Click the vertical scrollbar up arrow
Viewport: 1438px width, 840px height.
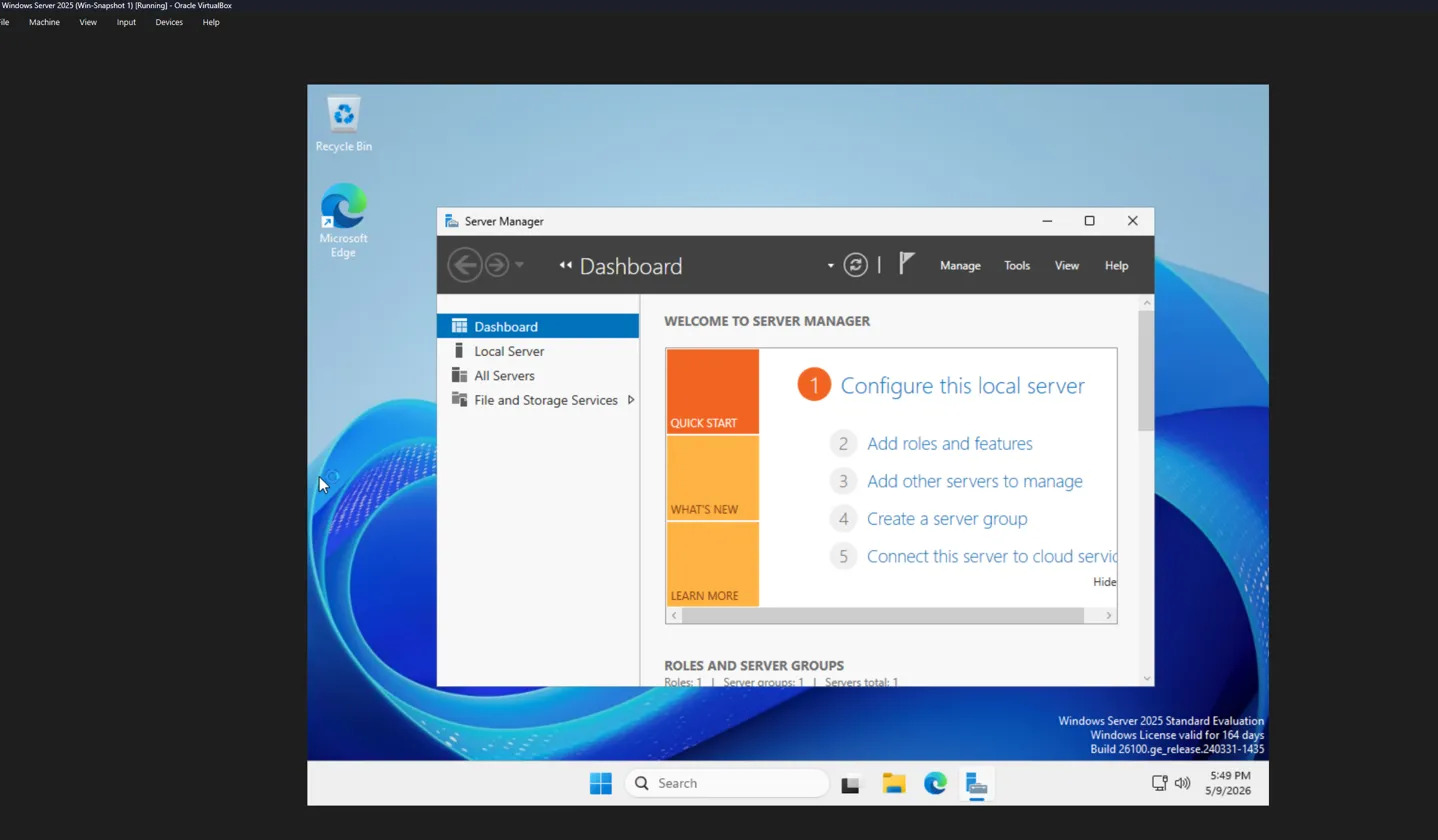(x=1146, y=302)
